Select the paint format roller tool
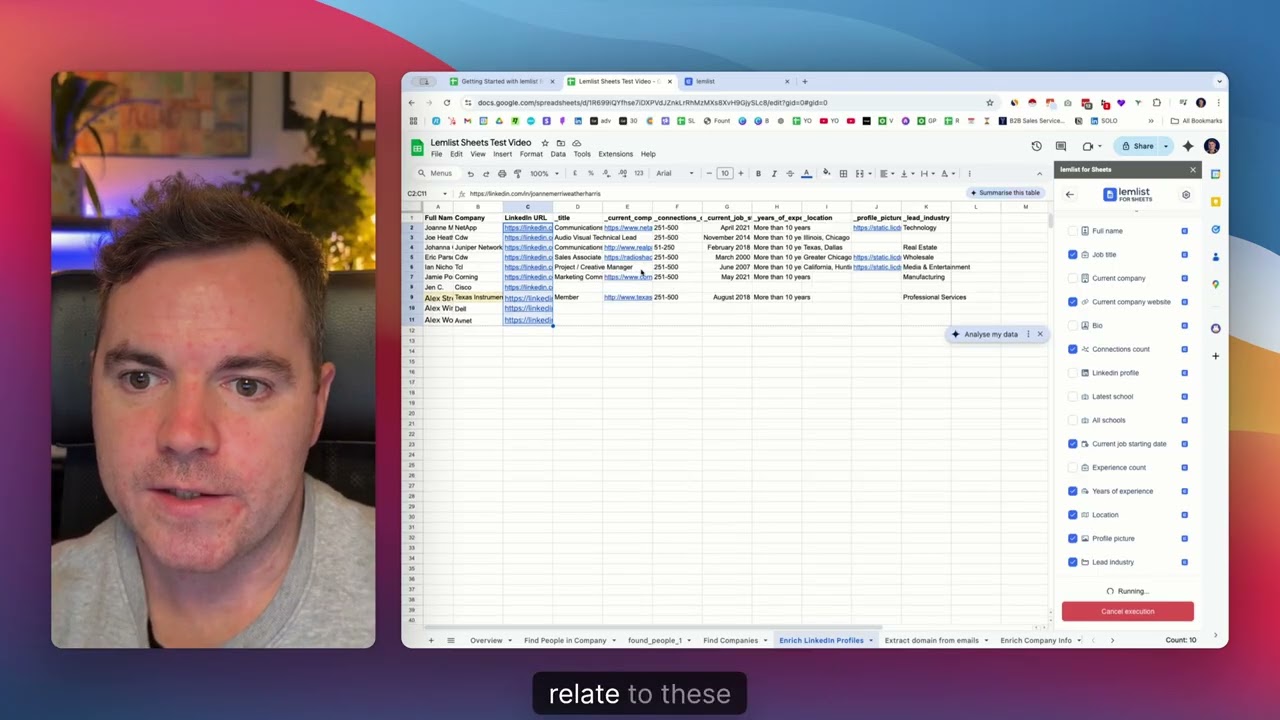The width and height of the screenshot is (1280, 720). click(x=517, y=173)
